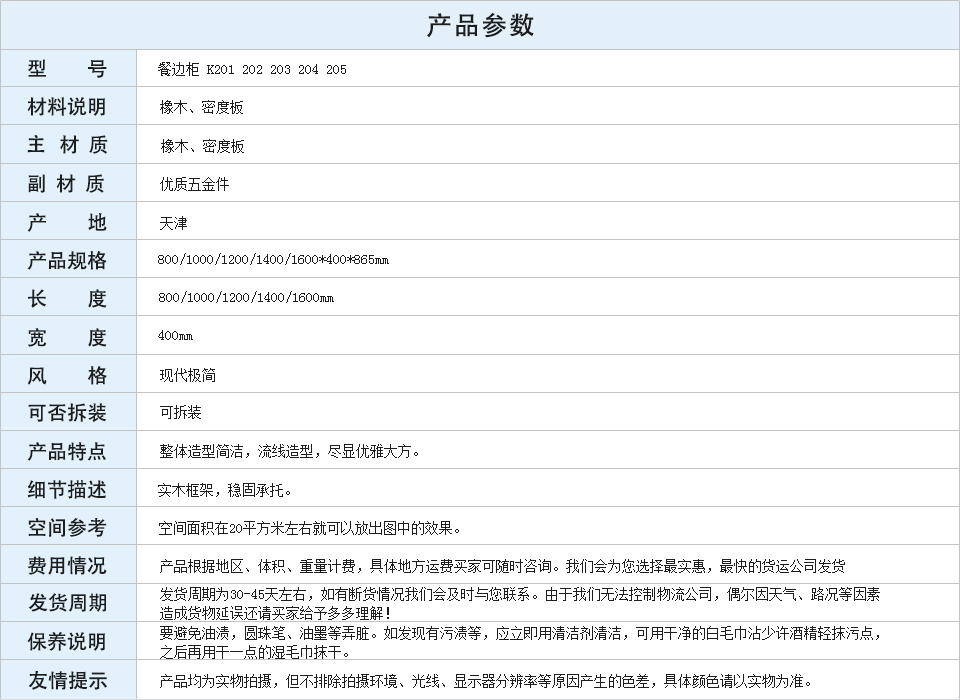Image resolution: width=960 pixels, height=700 pixels.
Task: Select the 宽度 label cell
Action: pos(68,336)
